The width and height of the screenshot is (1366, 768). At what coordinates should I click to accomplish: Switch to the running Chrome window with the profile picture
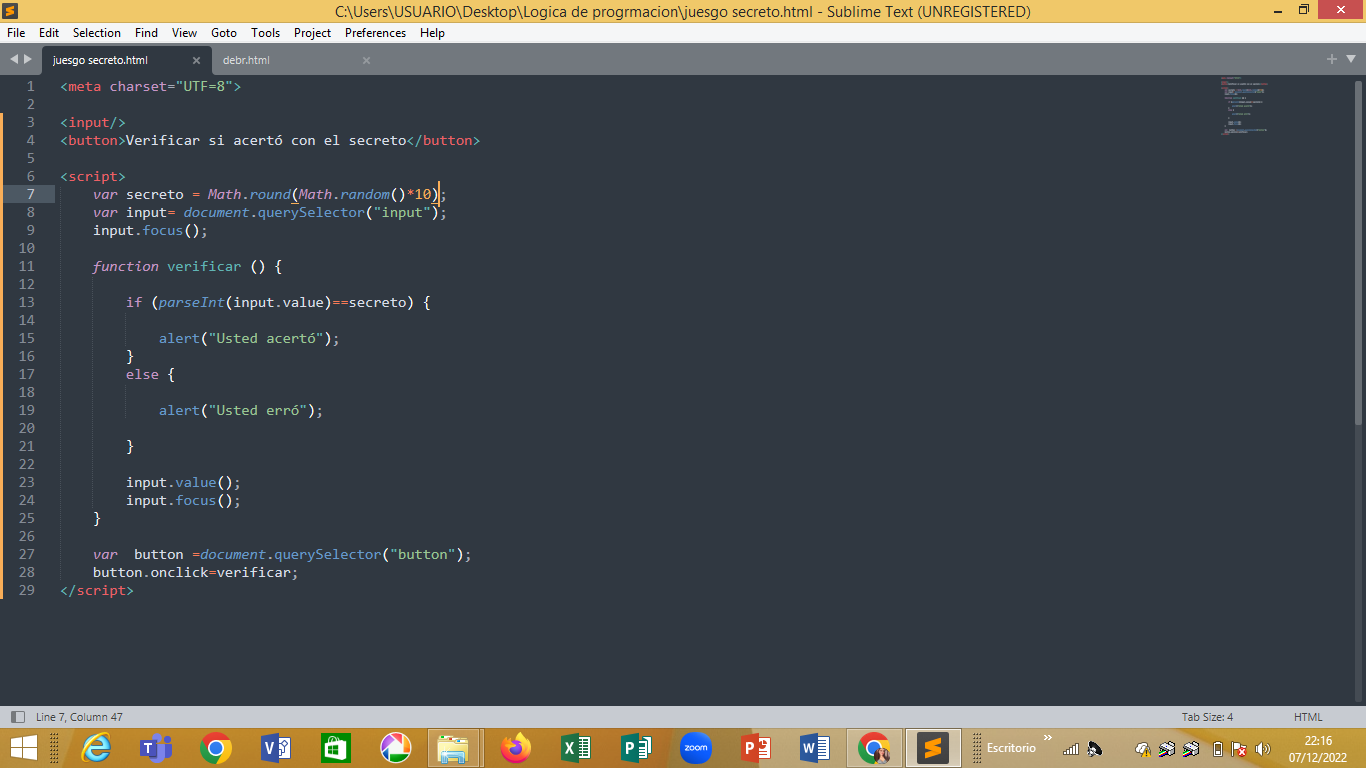[875, 748]
